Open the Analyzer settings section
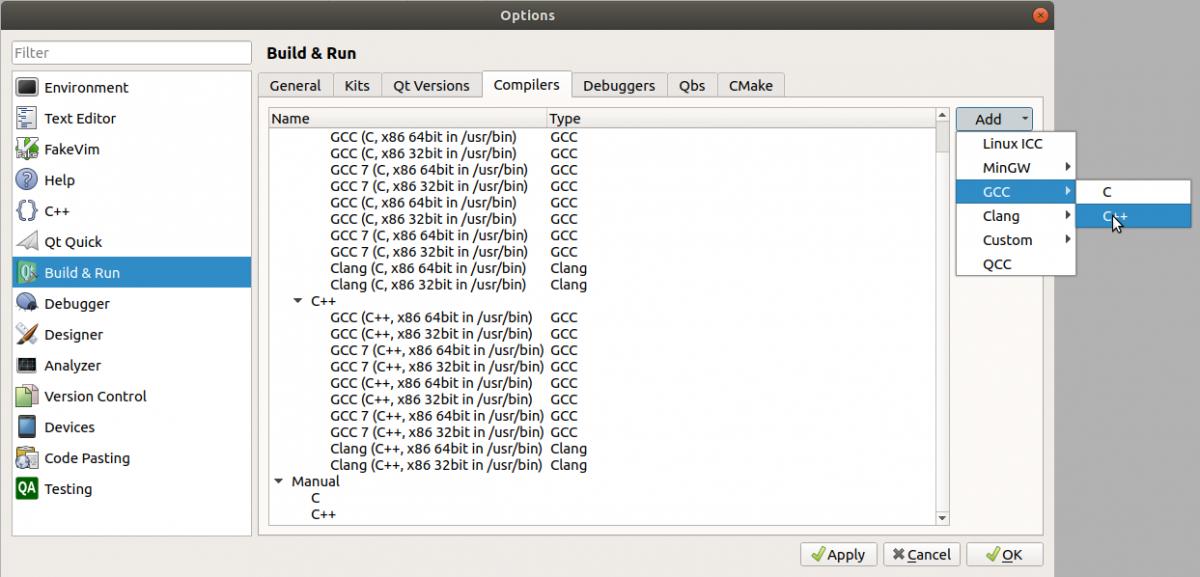The image size is (1200, 577). (x=25, y=365)
